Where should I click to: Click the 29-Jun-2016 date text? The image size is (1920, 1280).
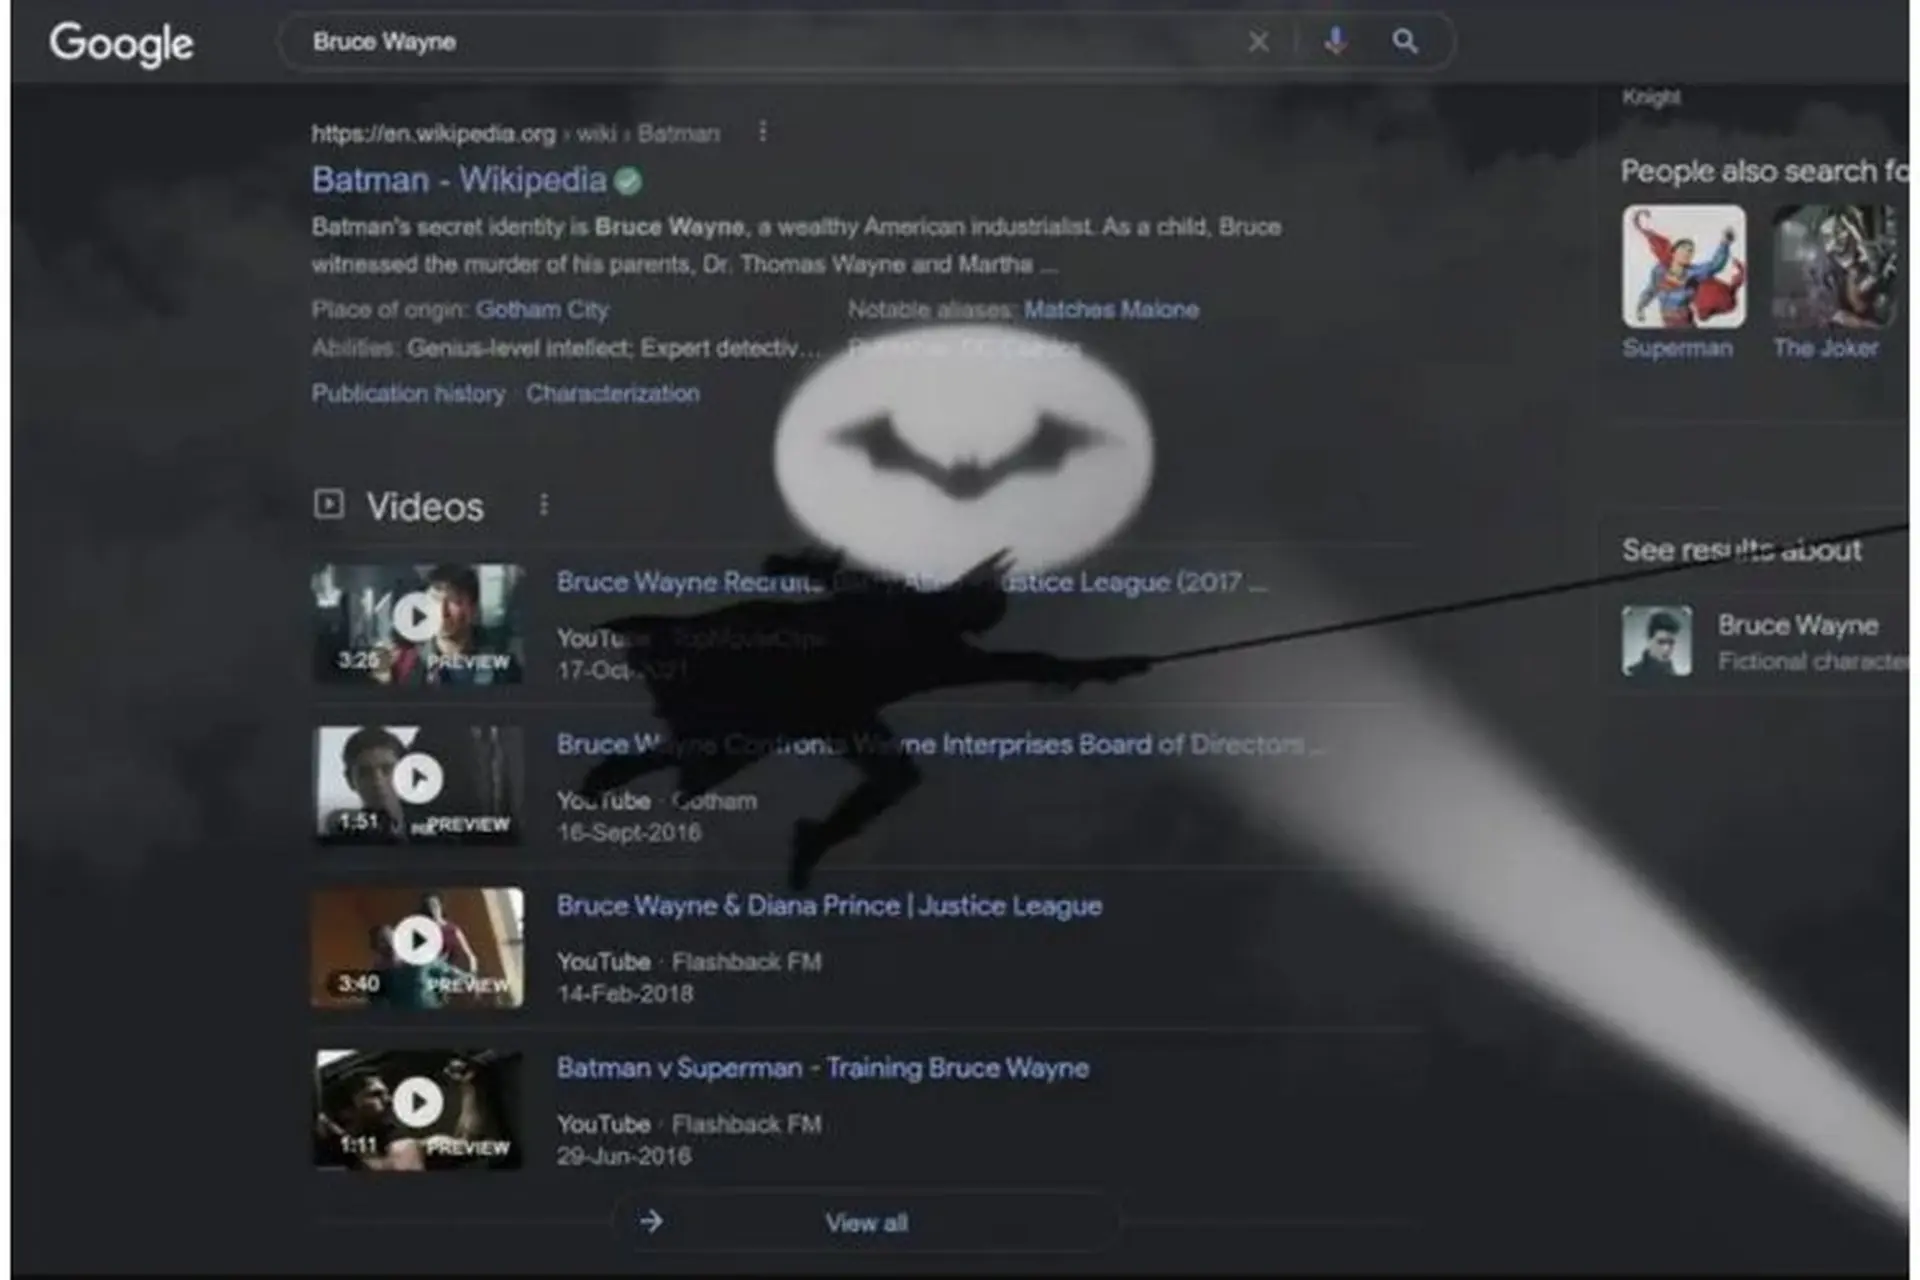pyautogui.click(x=624, y=1156)
